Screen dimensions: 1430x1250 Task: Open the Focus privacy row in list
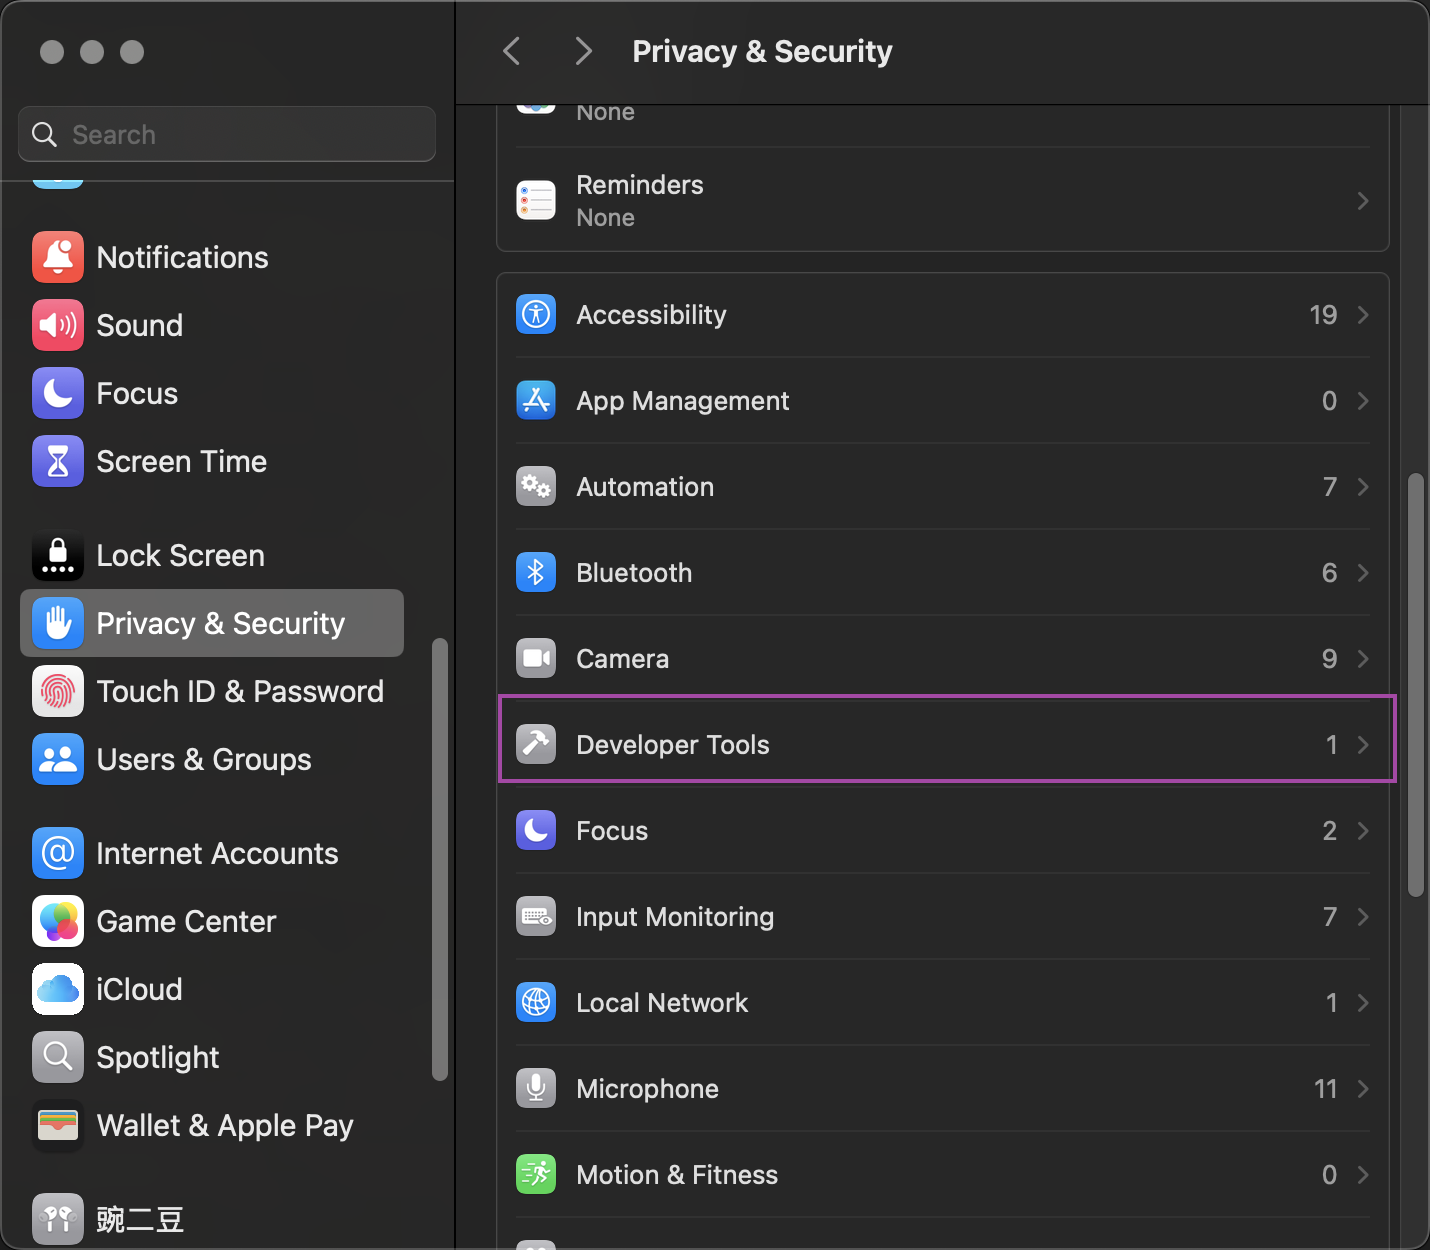[943, 830]
